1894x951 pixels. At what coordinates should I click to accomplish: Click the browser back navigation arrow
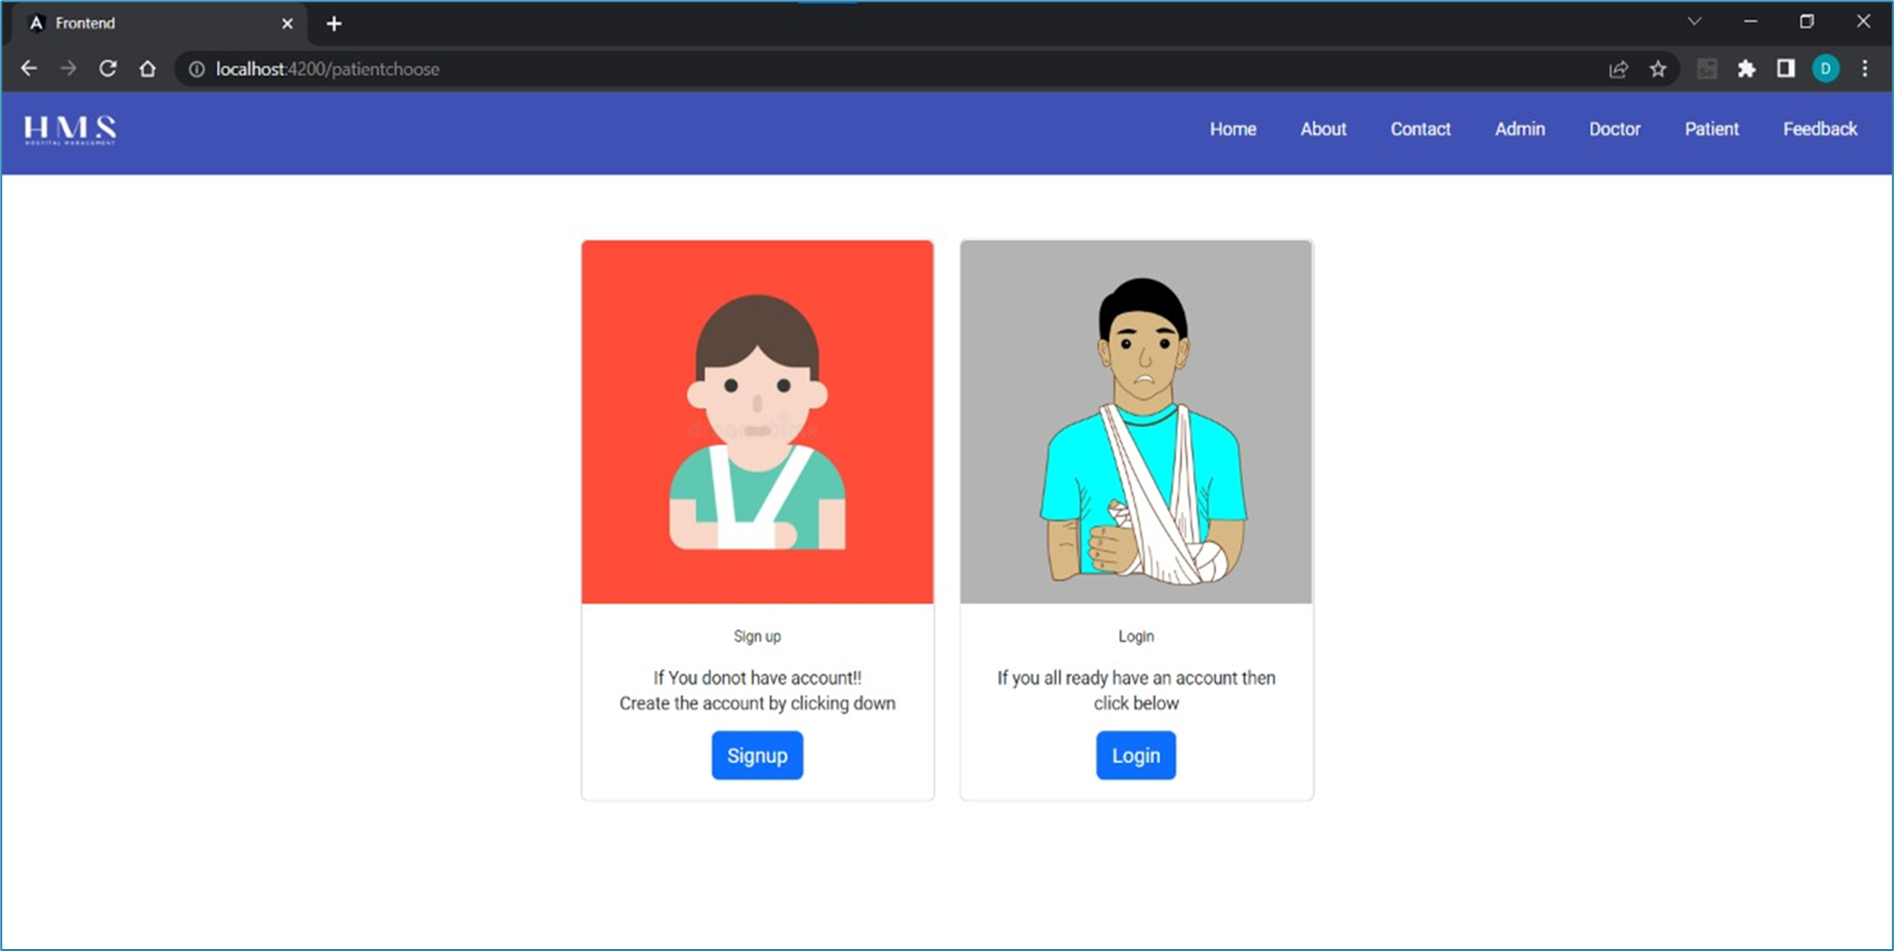tap(29, 68)
